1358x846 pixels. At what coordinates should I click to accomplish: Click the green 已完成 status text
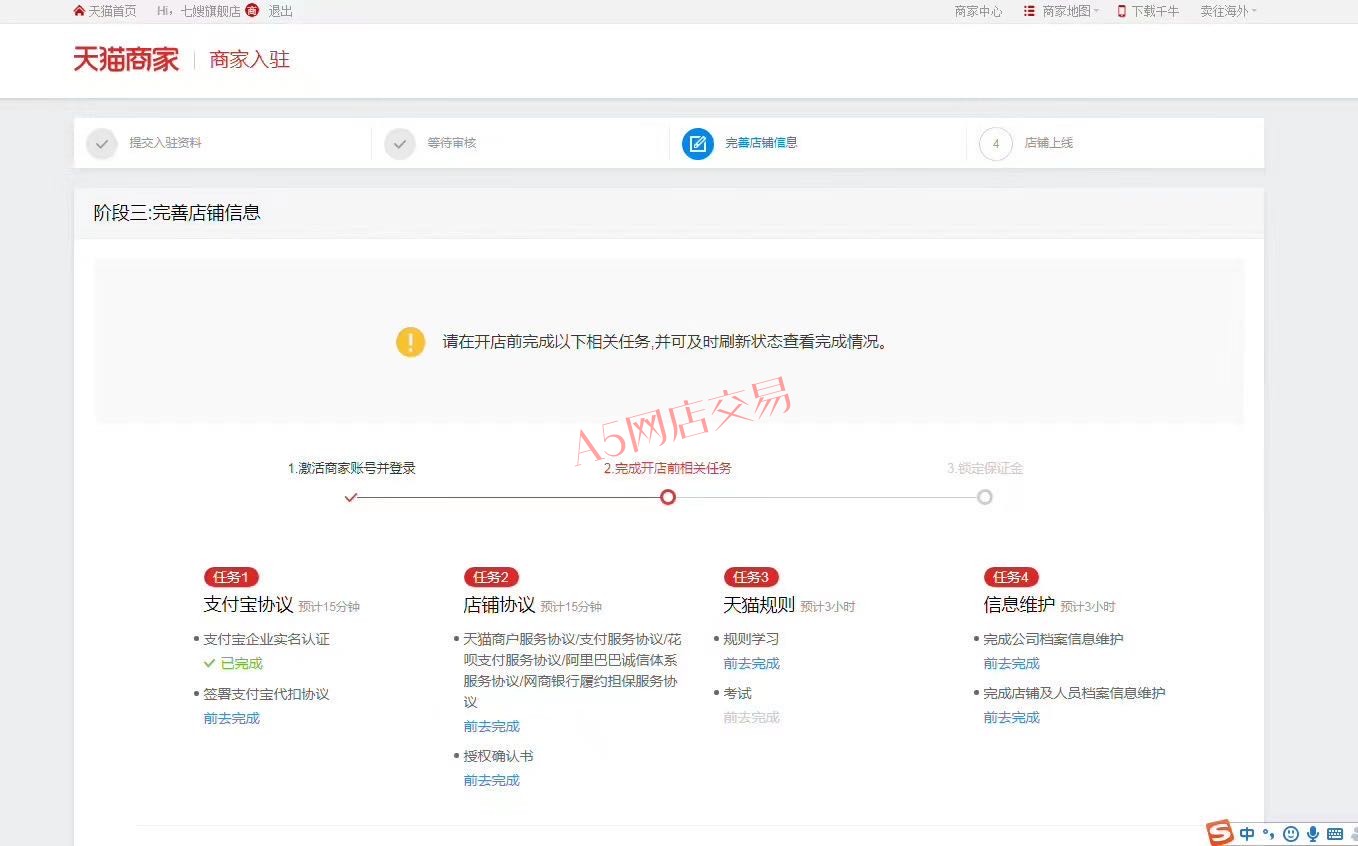pyautogui.click(x=242, y=663)
